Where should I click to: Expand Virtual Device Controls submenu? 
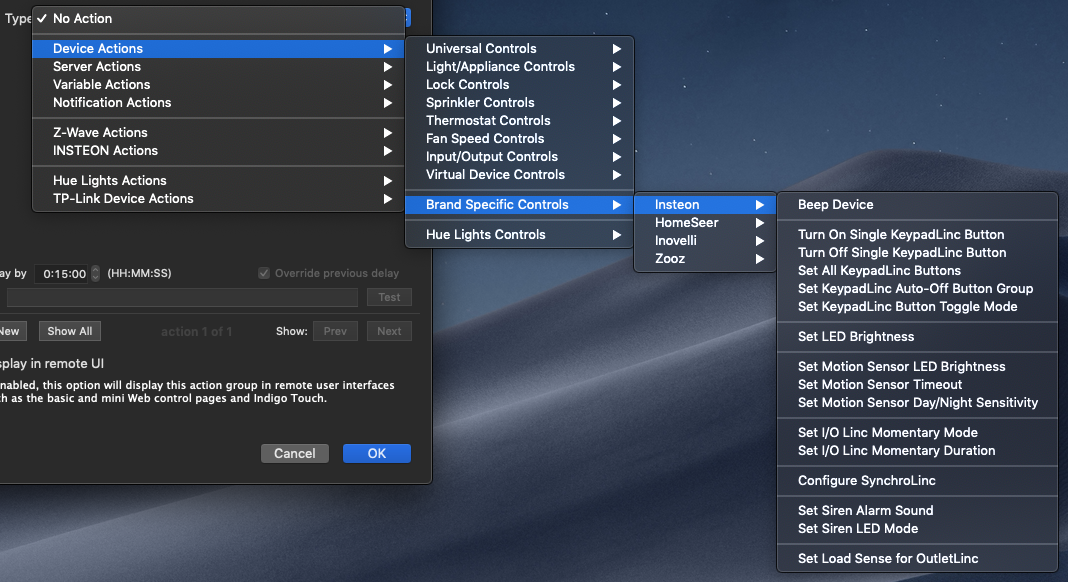520,174
